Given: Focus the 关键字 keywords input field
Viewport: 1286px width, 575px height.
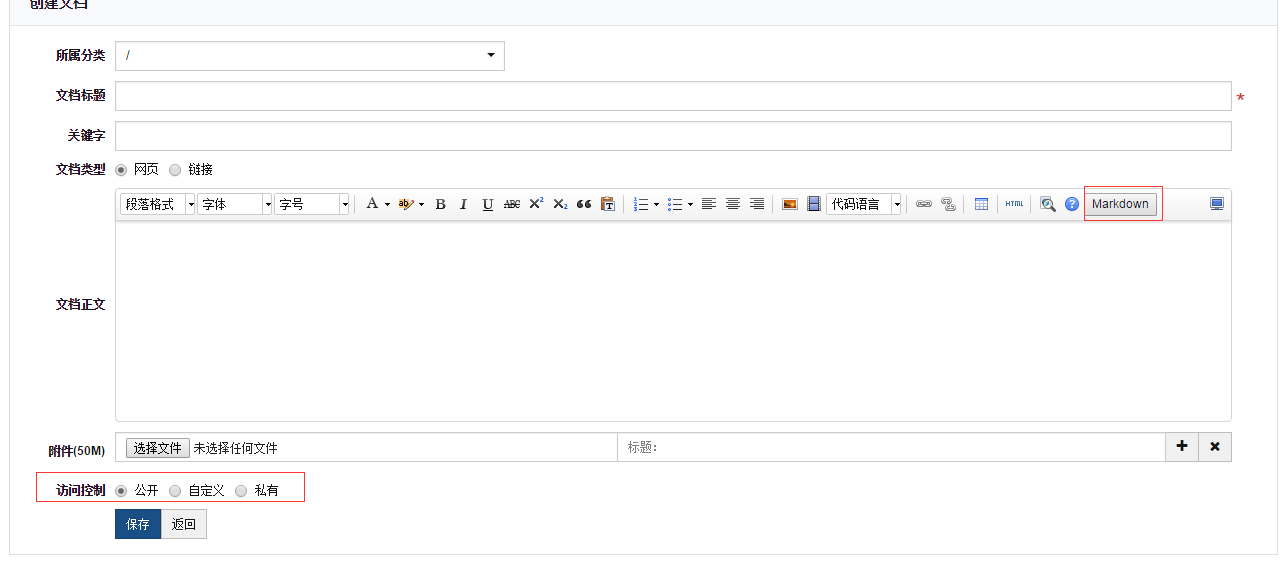Looking at the screenshot, I should pos(673,136).
